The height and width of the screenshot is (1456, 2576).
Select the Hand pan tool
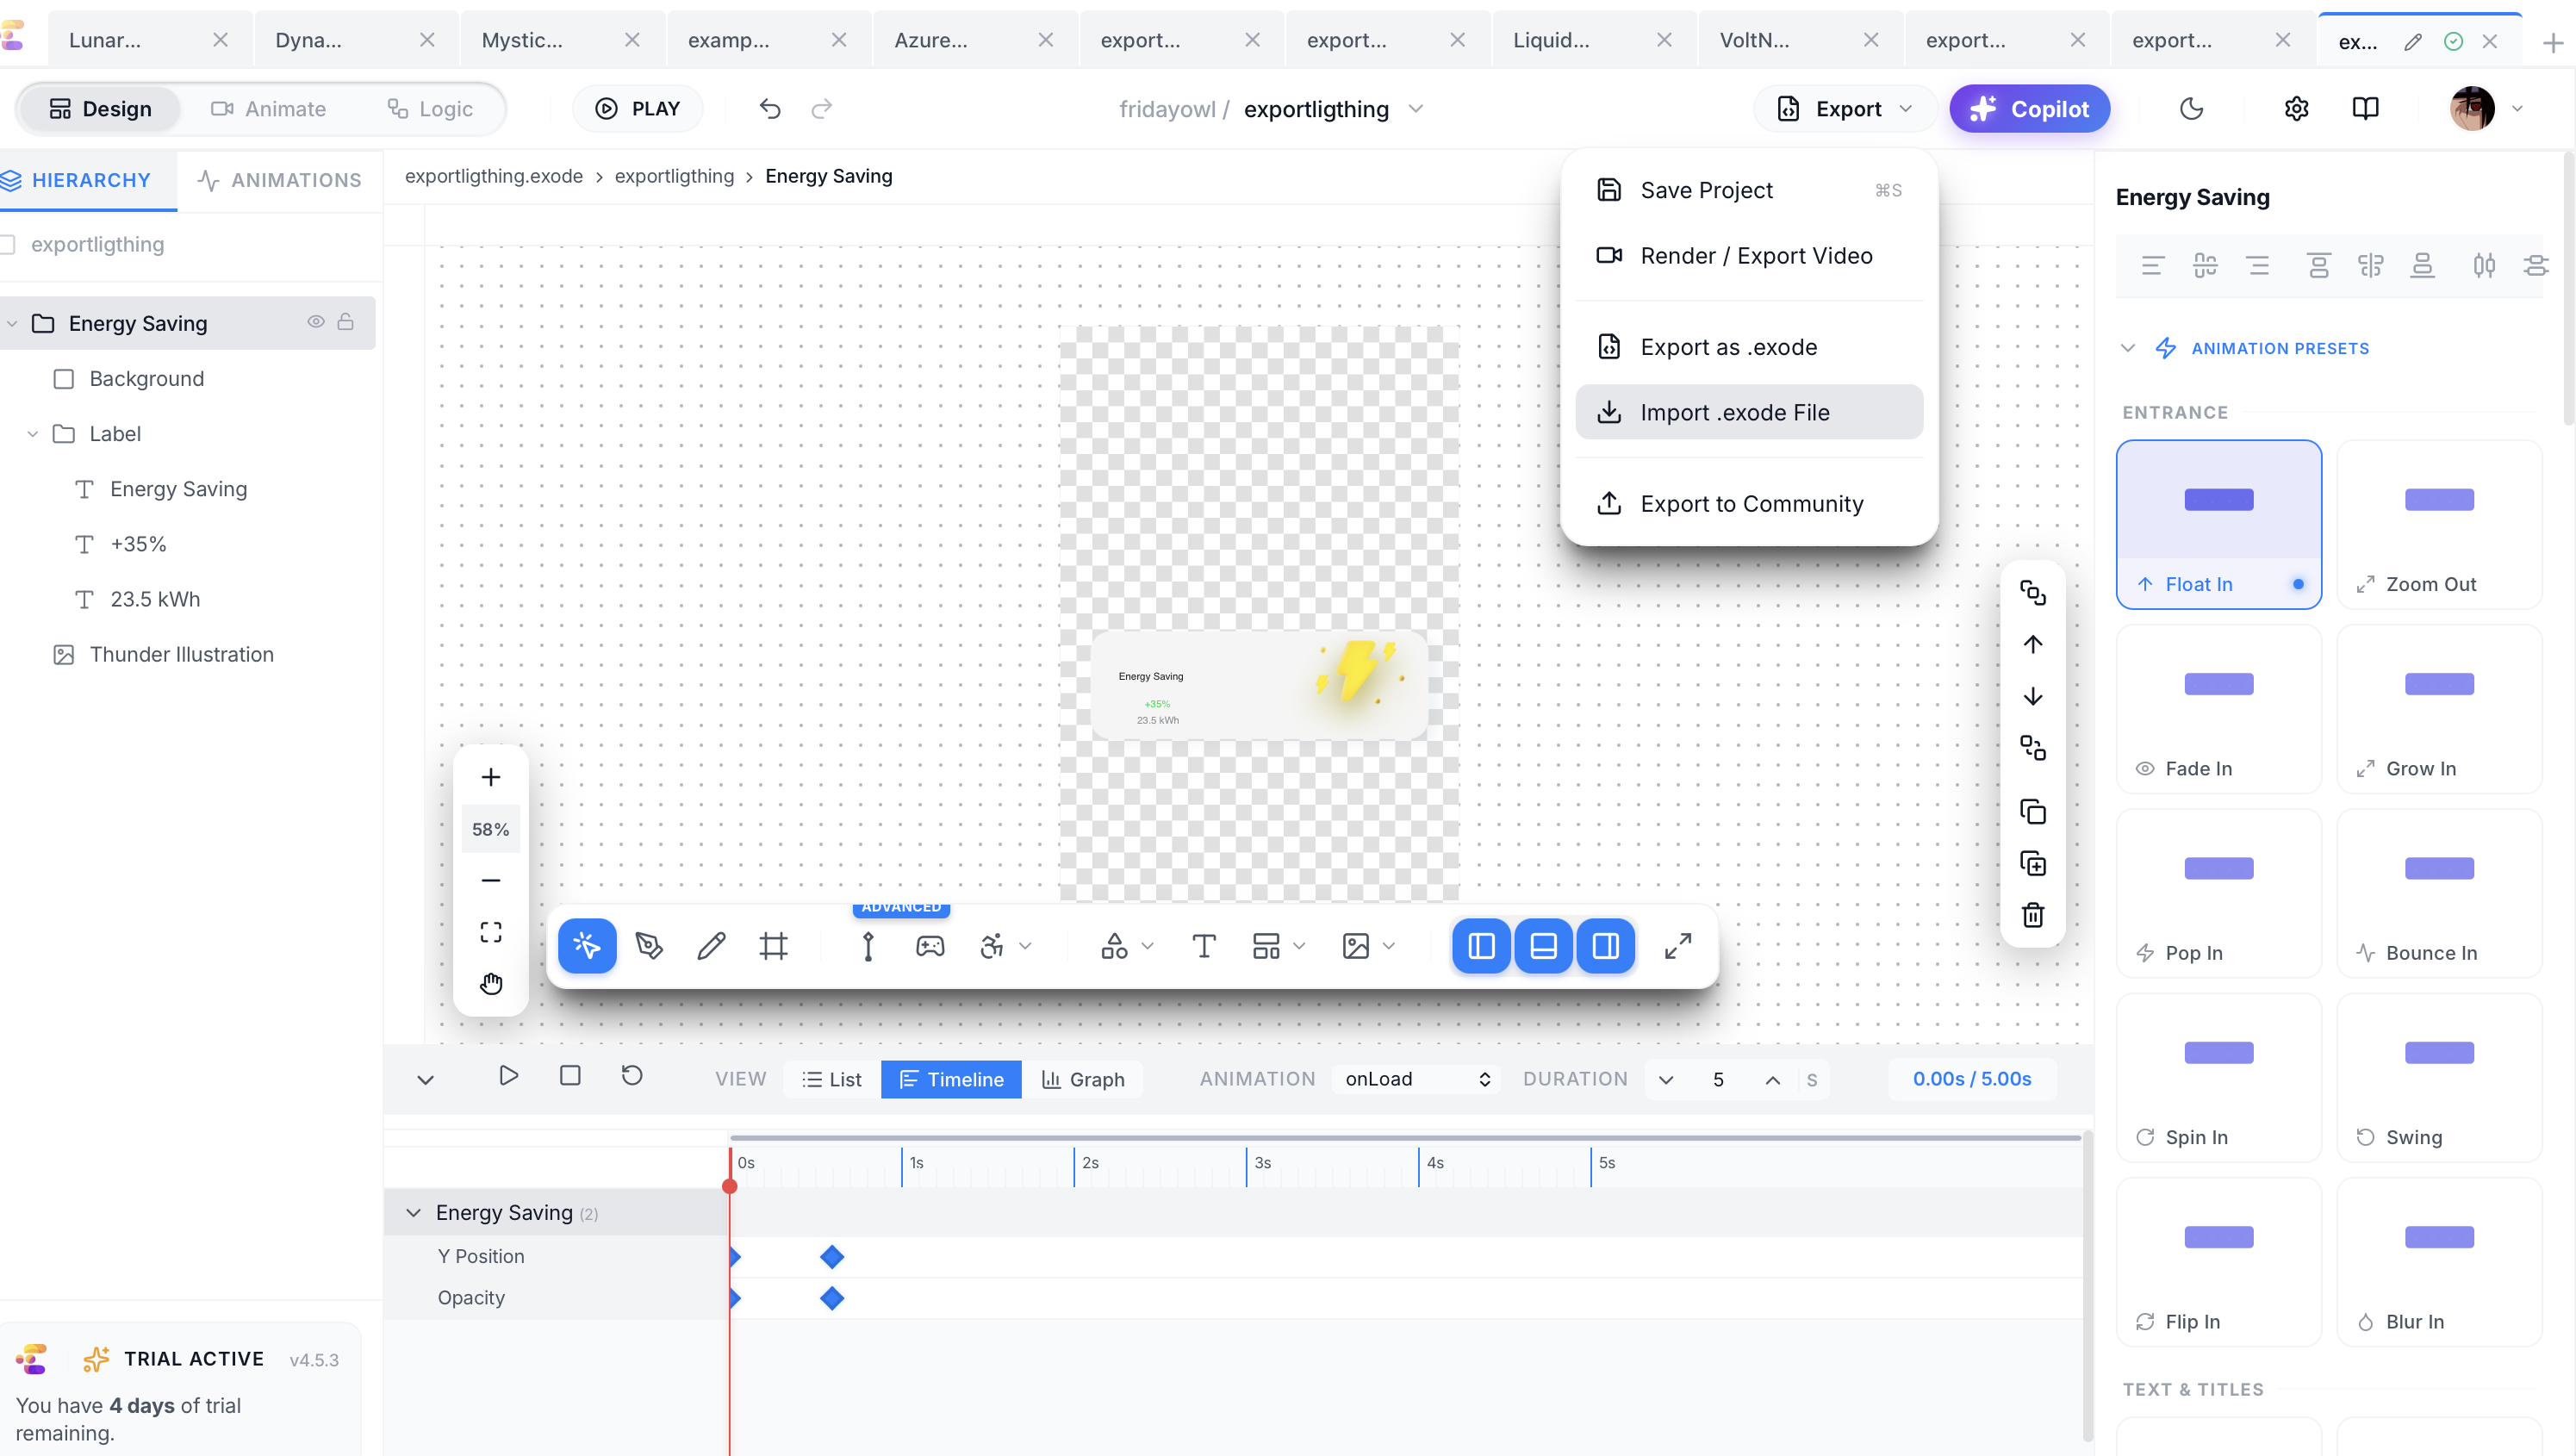[x=490, y=984]
